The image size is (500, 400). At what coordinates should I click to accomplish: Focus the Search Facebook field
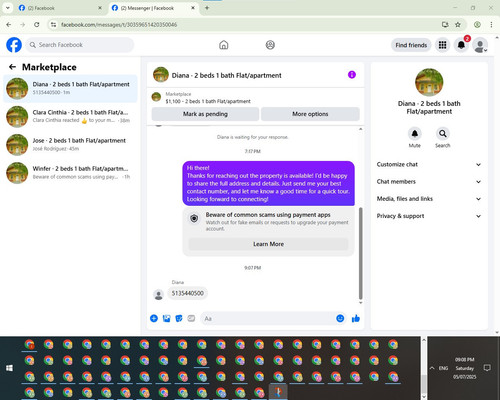[x=80, y=45]
